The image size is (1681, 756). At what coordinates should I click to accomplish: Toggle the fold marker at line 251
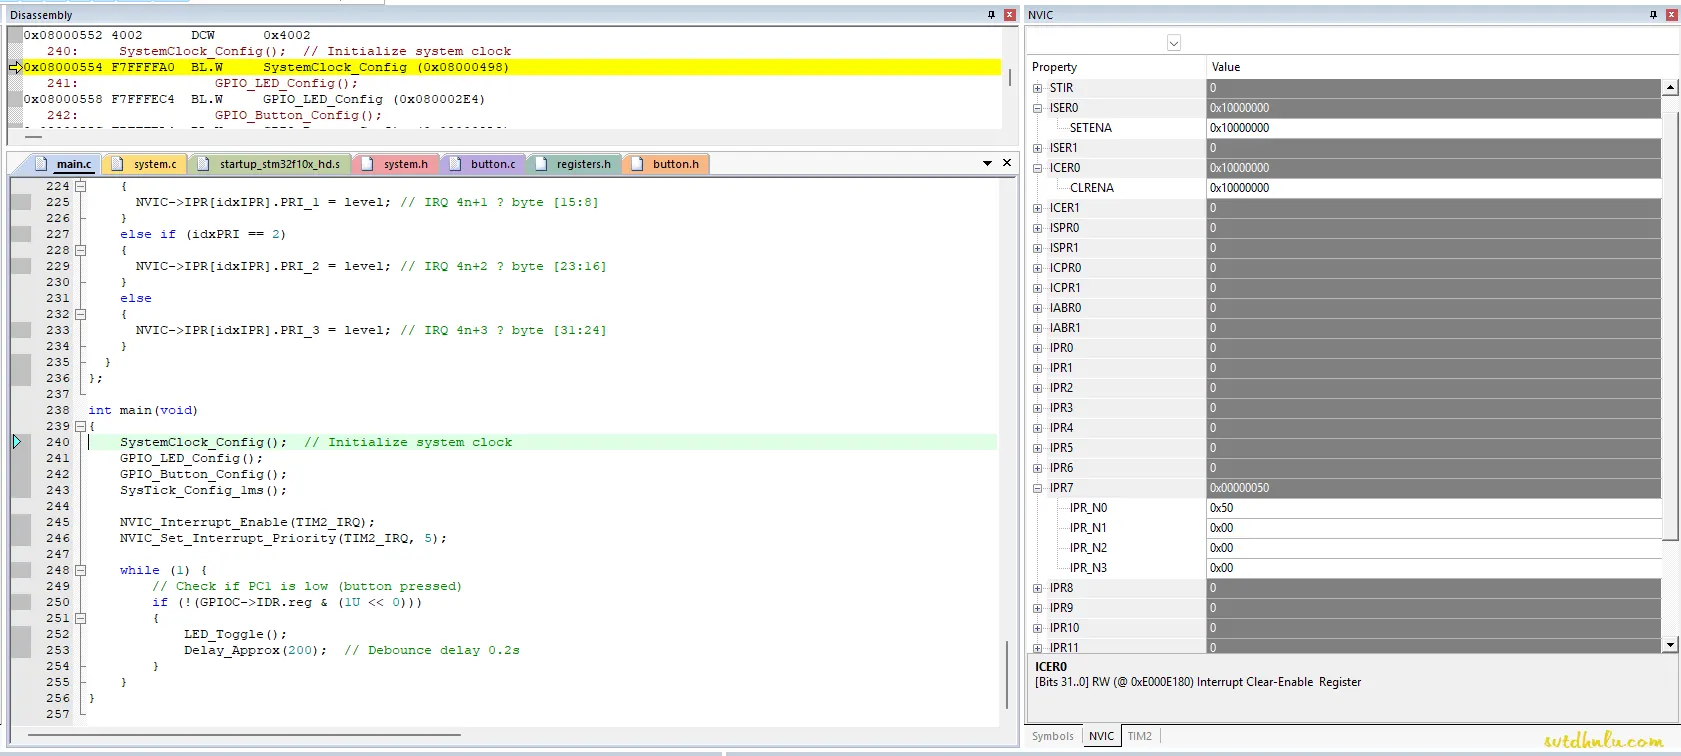pos(81,618)
